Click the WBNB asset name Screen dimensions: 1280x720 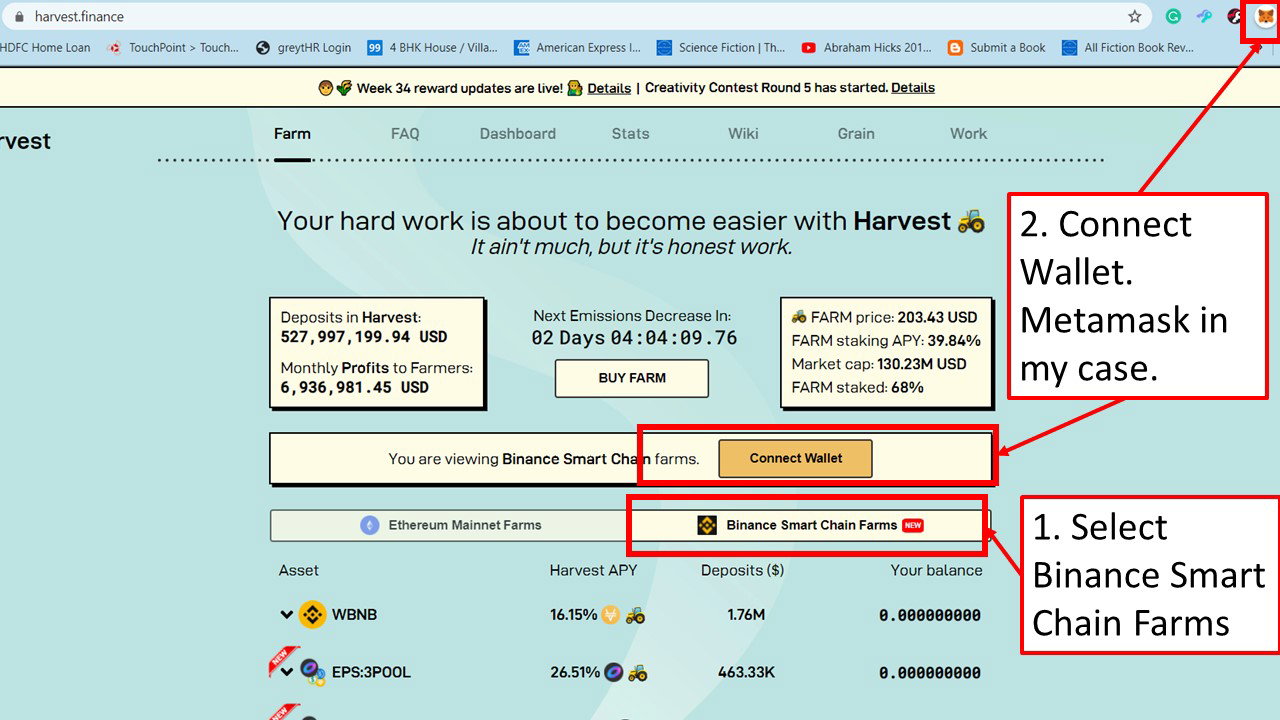354,615
